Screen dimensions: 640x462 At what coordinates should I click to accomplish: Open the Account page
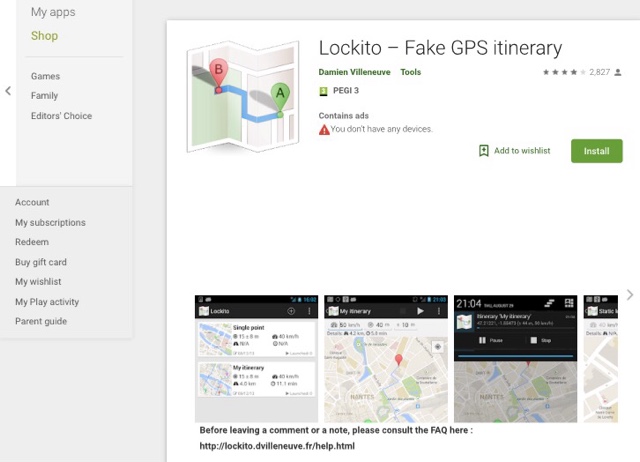(32, 202)
